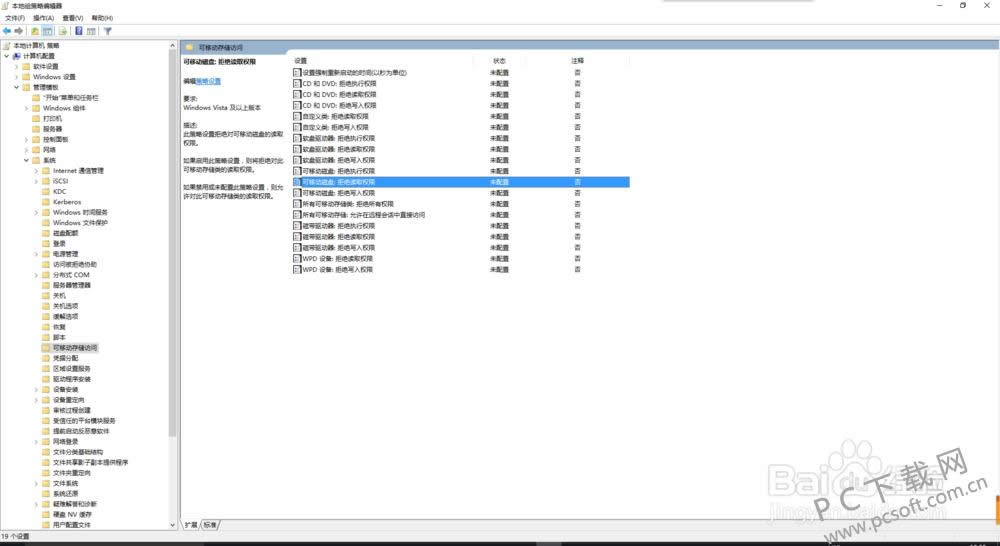Expand the 软件设置 tree node
Image resolution: width=1000 pixels, height=546 pixels.
coord(17,66)
